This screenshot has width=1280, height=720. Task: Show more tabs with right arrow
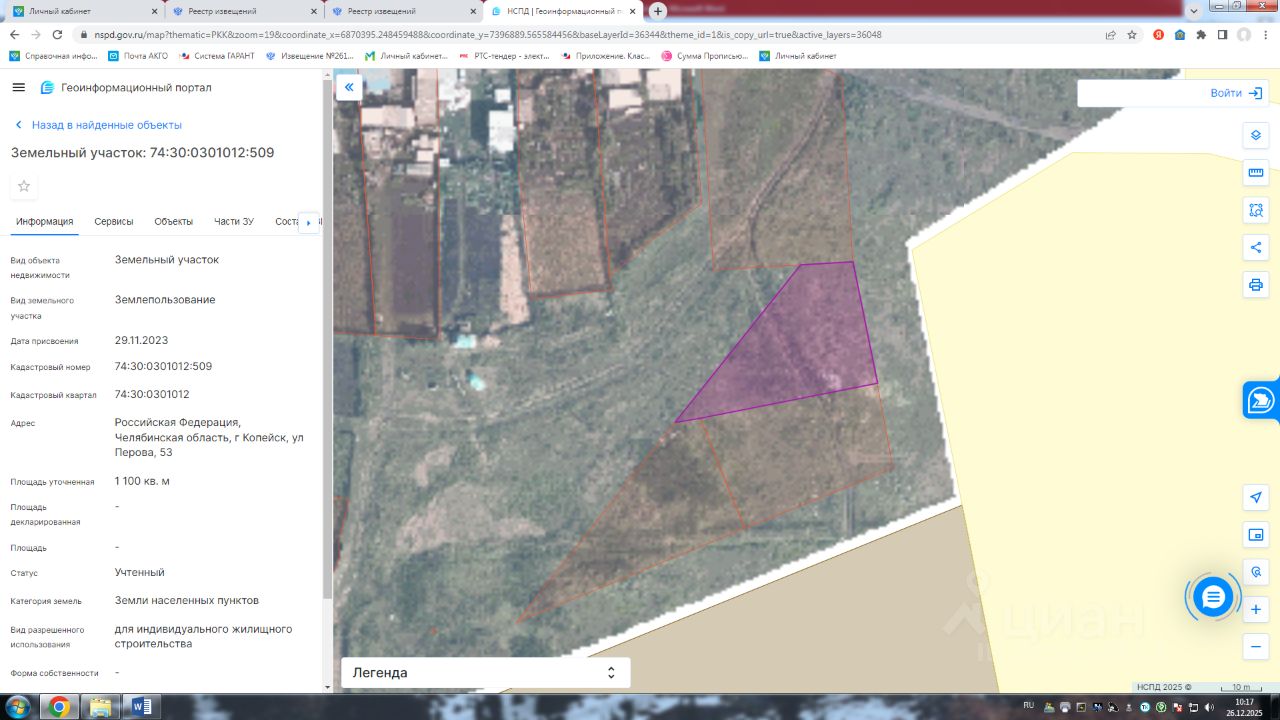coord(308,222)
